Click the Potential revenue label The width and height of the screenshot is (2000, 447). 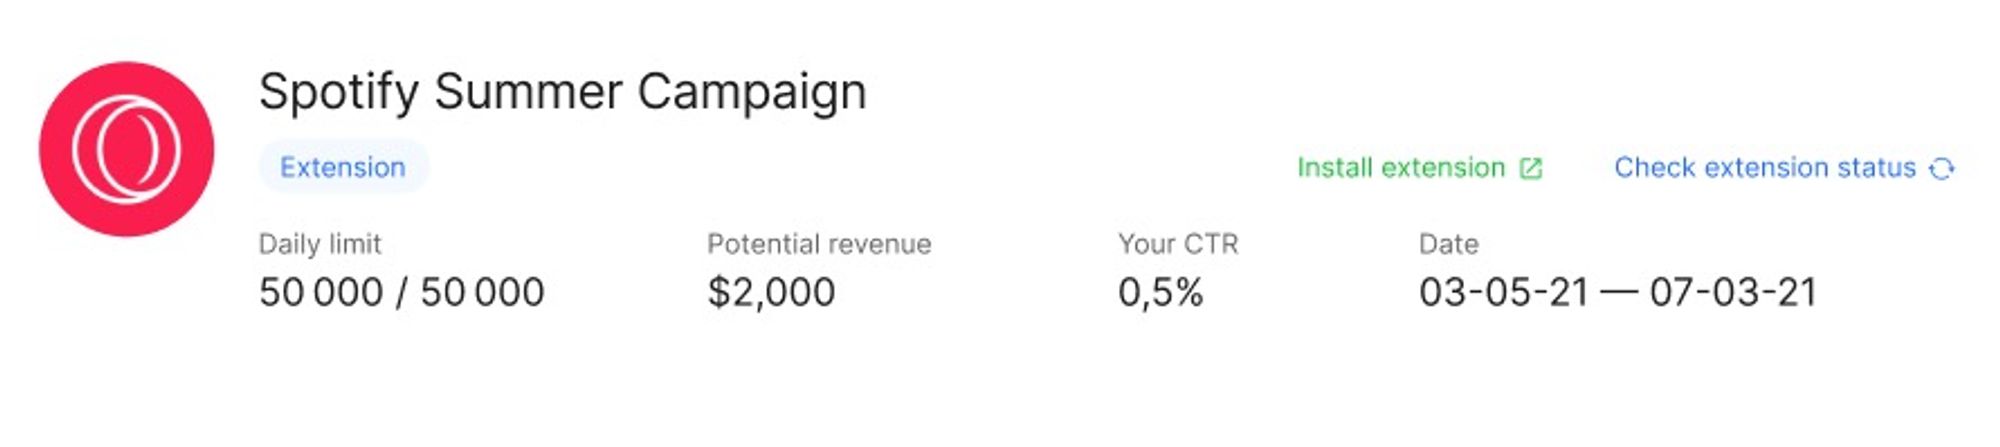pos(819,244)
